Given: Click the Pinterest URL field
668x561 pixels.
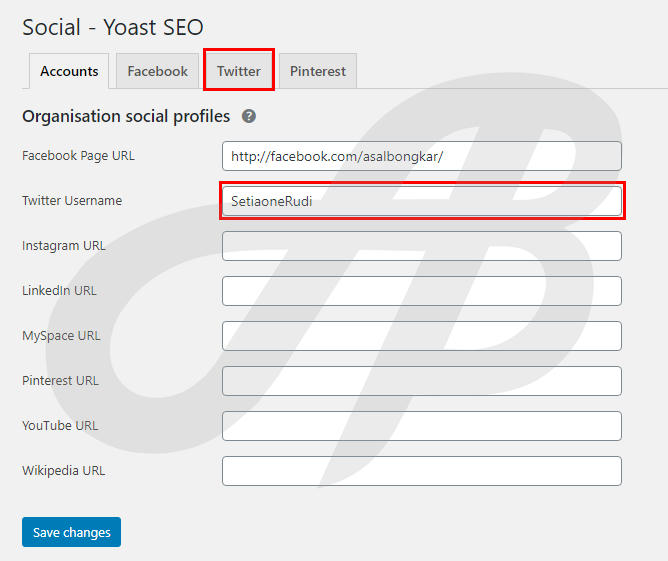Looking at the screenshot, I should 422,381.
